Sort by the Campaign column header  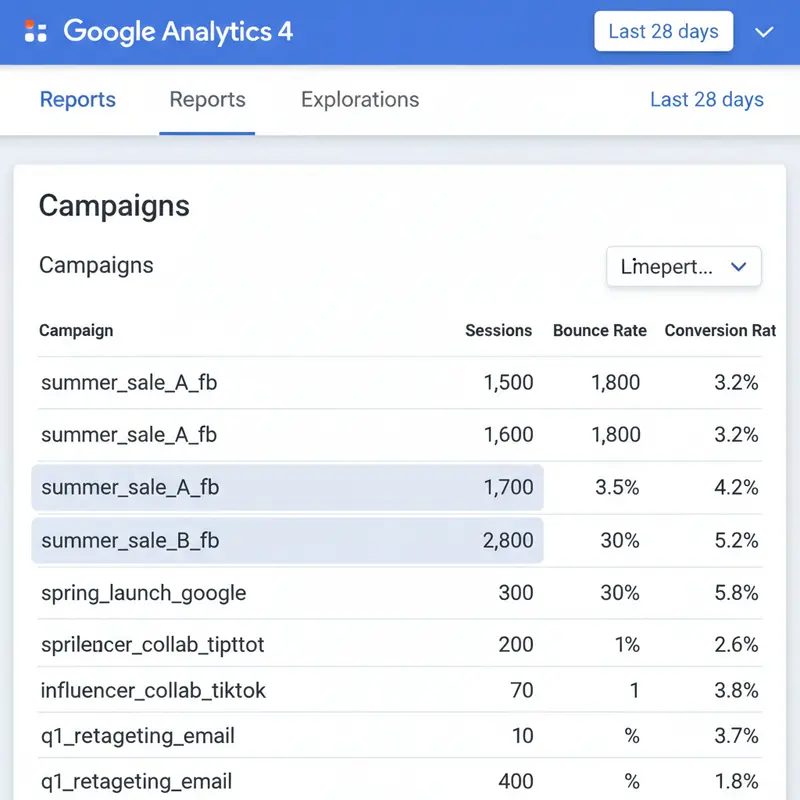point(76,331)
